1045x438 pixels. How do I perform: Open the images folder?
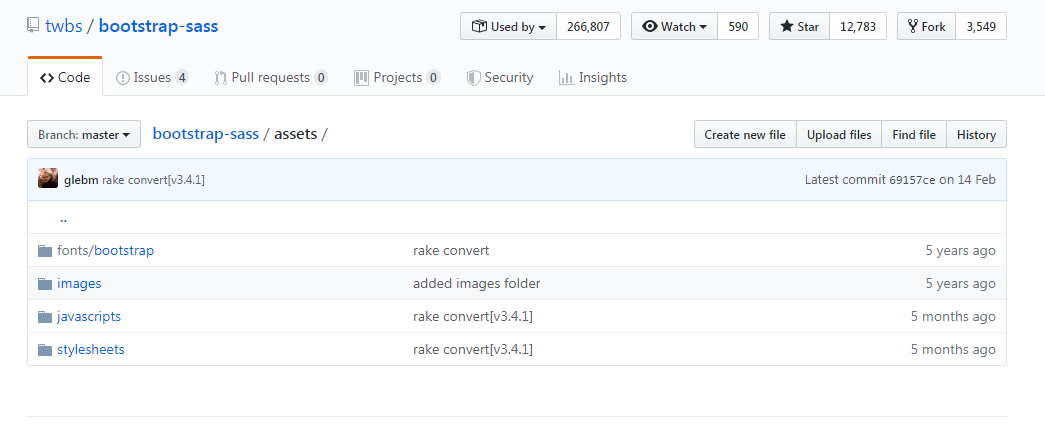(79, 283)
